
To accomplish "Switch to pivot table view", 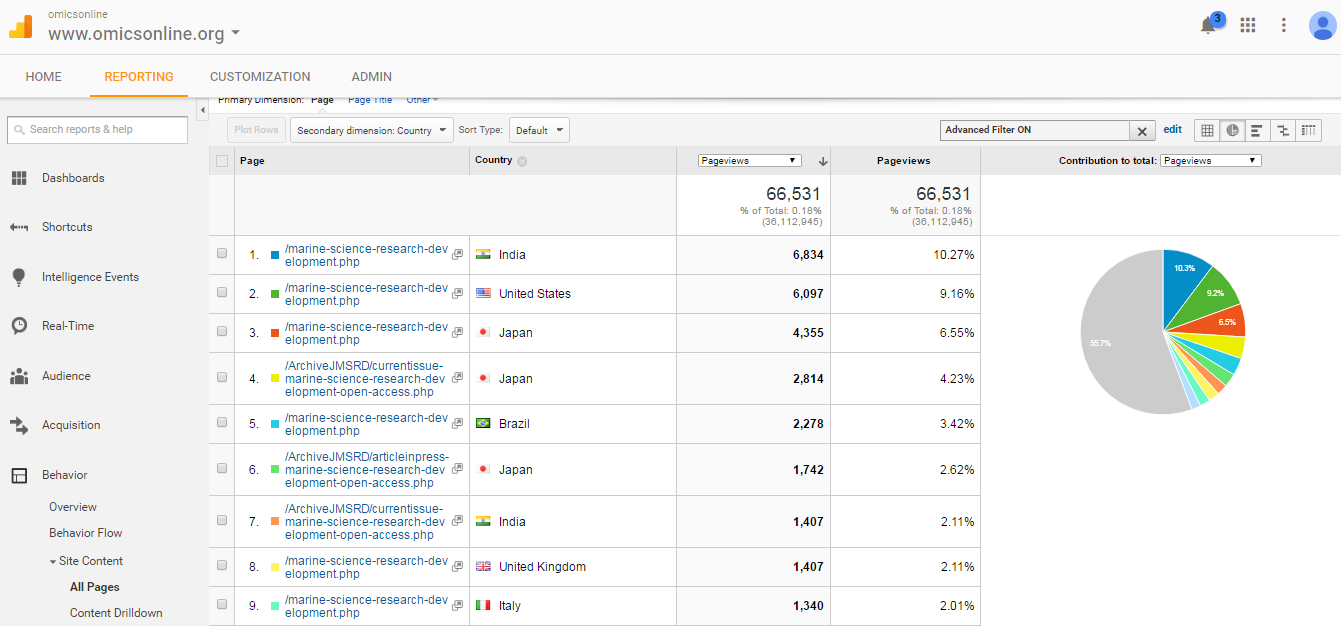I will point(1308,130).
